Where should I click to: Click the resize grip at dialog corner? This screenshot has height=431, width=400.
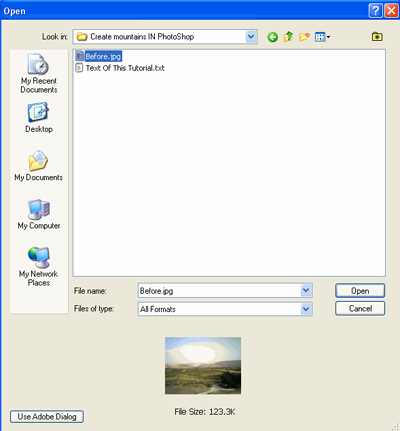click(395, 427)
